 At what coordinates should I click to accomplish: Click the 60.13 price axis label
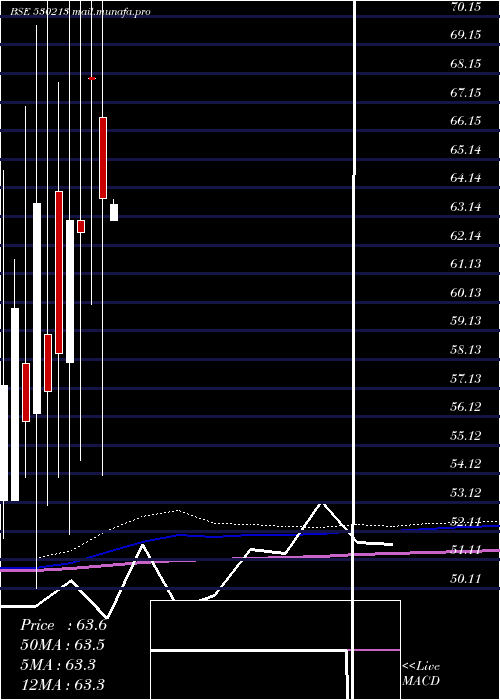point(466,292)
